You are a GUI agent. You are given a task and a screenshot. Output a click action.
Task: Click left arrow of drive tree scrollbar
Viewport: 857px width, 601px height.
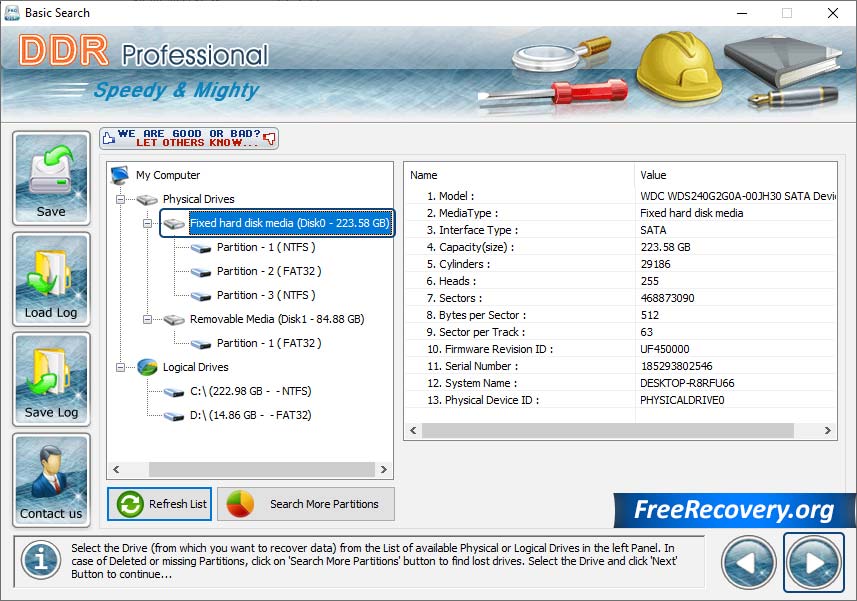[116, 469]
